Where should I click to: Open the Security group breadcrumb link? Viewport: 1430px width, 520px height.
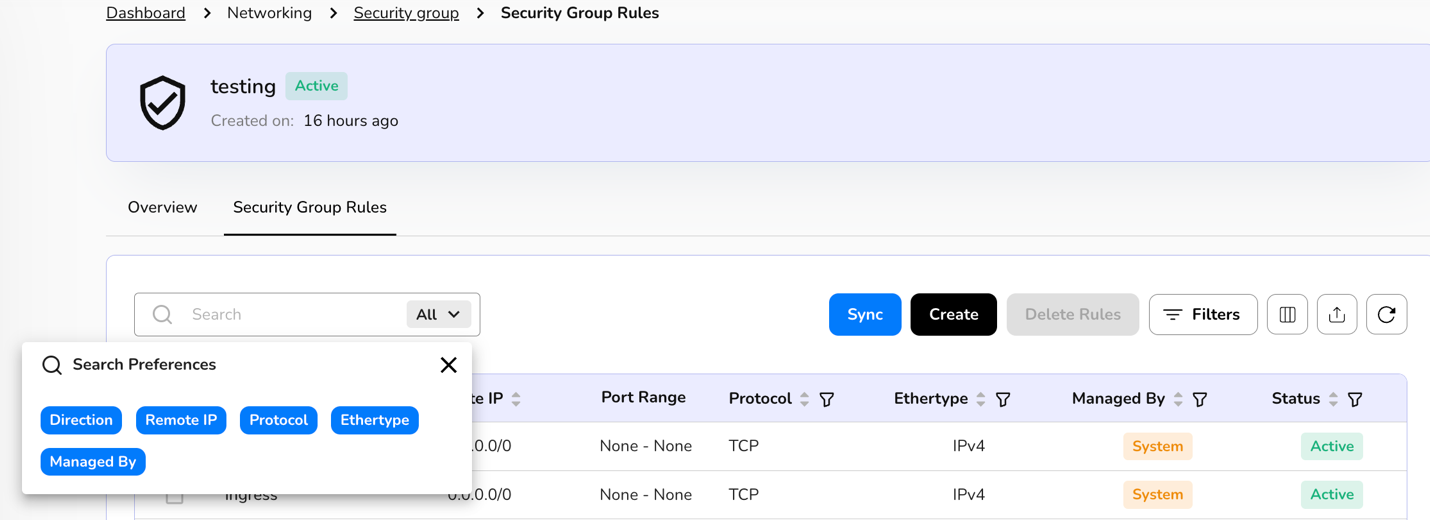(406, 13)
